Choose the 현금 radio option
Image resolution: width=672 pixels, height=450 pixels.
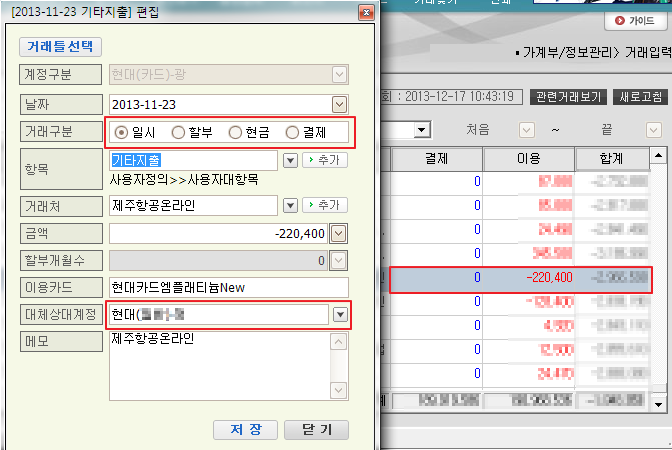(x=235, y=133)
